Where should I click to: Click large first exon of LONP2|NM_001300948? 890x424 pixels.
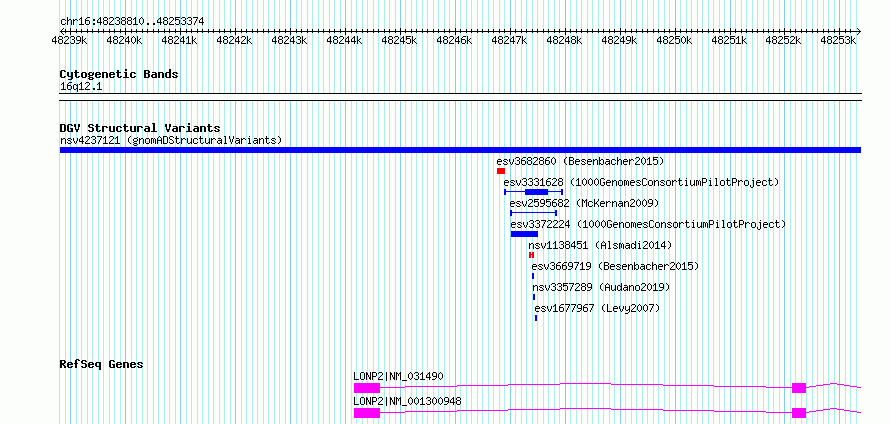pyautogui.click(x=367, y=413)
